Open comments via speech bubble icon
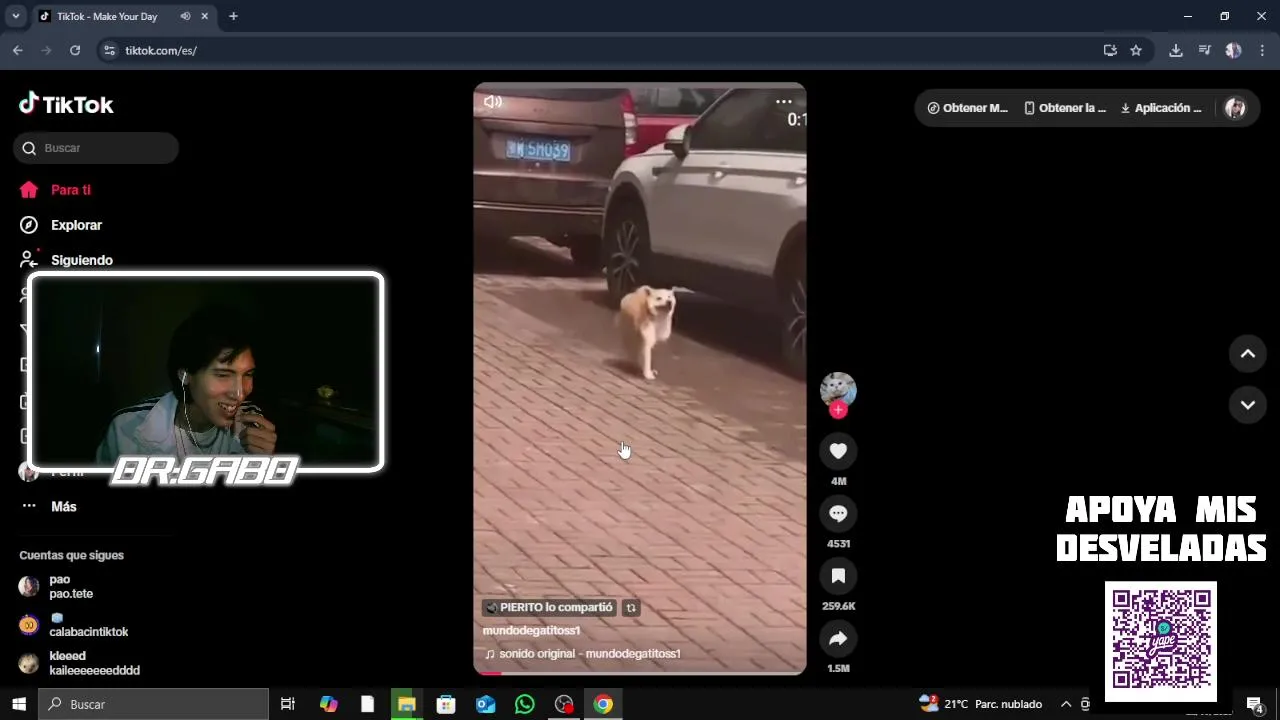Image resolution: width=1280 pixels, height=720 pixels. [x=838, y=513]
